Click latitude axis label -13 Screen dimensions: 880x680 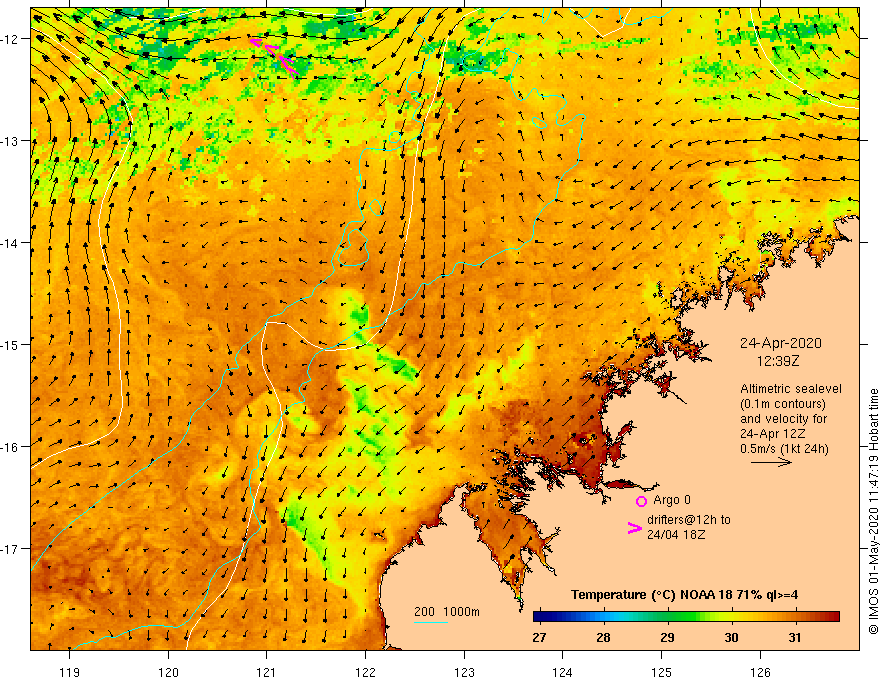[x=10, y=141]
